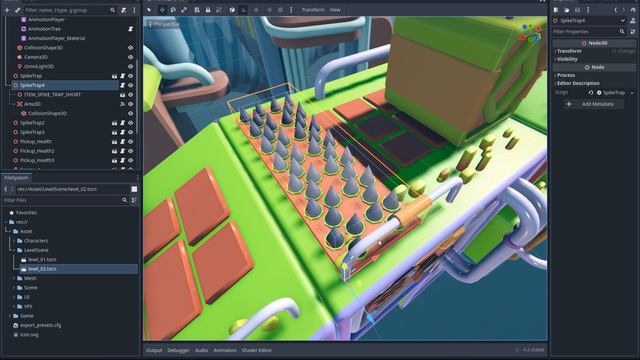
Task: Go to next object in Inspector history
Action: (623, 10)
